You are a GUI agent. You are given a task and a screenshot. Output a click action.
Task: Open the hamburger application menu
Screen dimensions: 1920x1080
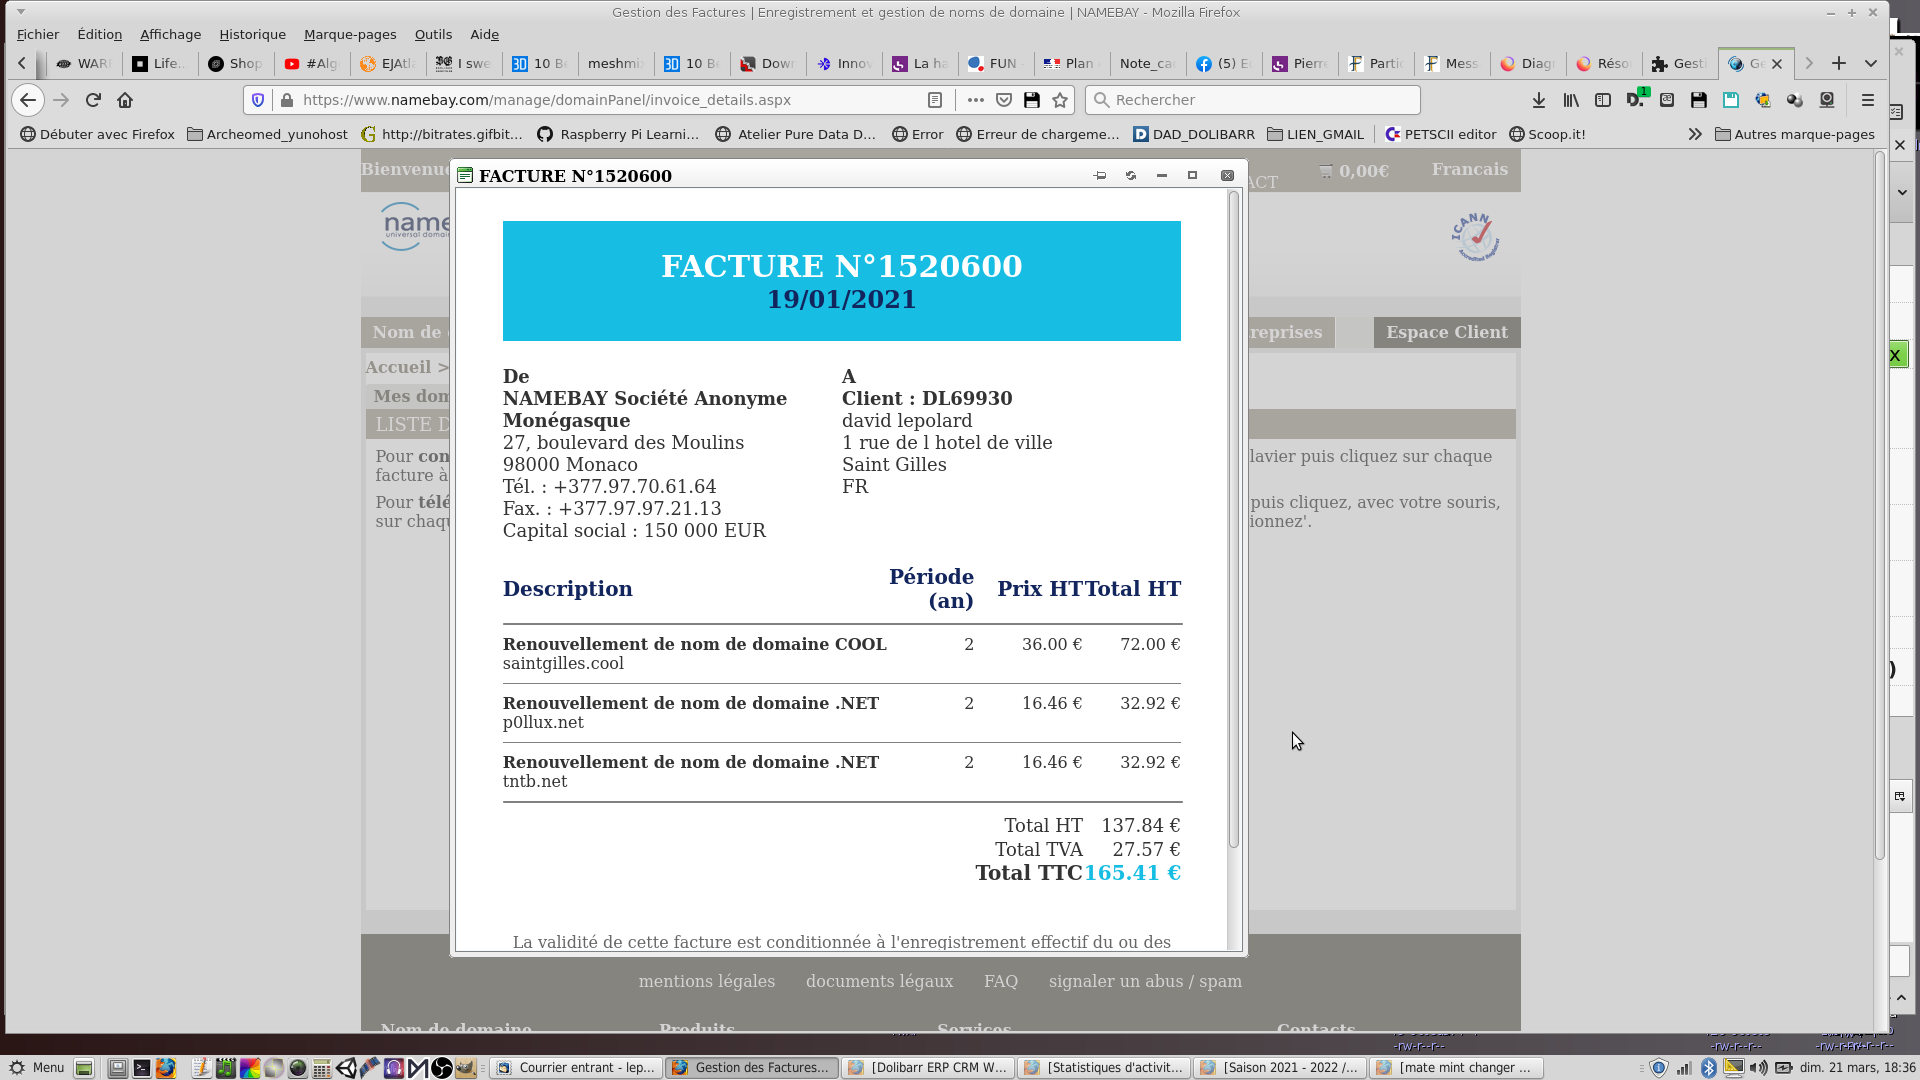tap(1867, 100)
